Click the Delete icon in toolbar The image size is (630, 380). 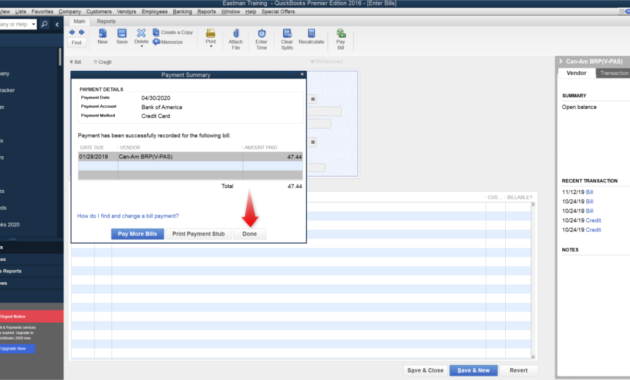141,33
